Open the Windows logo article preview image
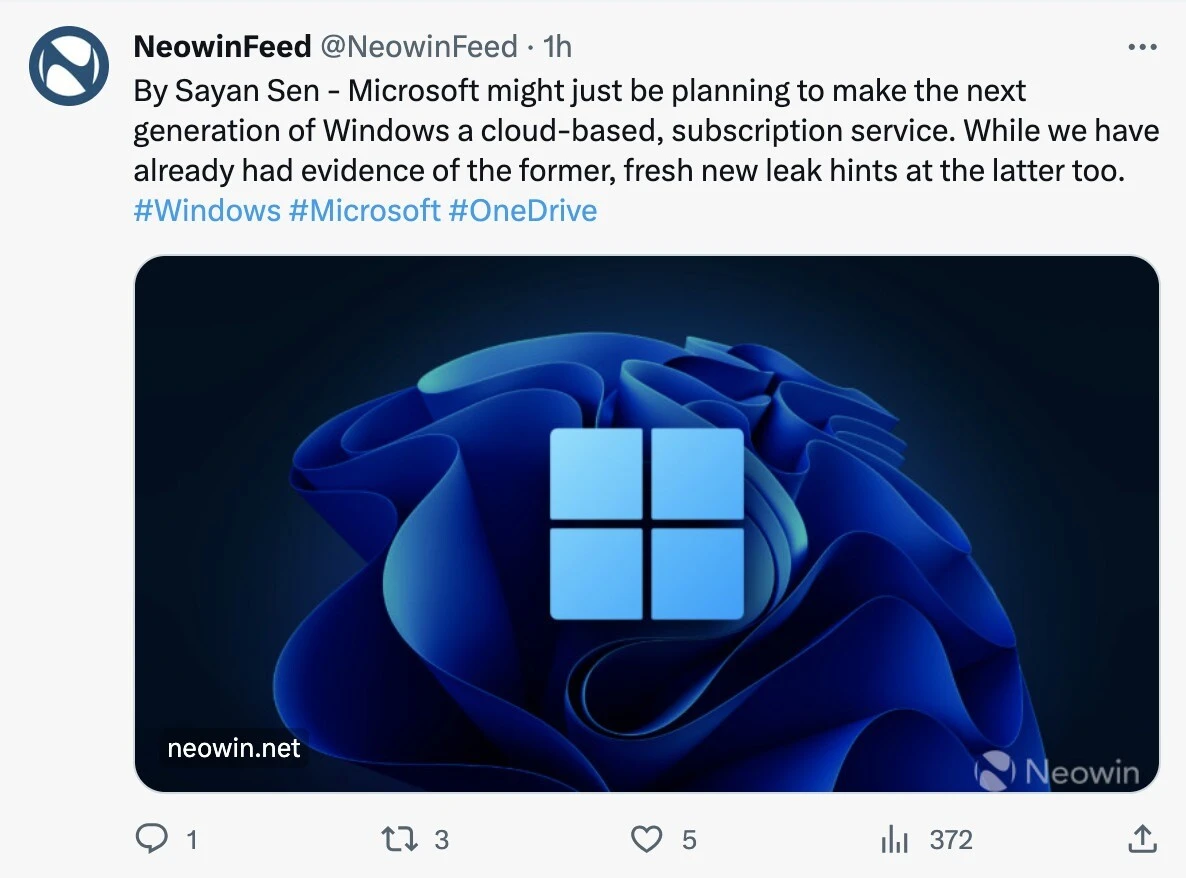1186x878 pixels. 646,523
